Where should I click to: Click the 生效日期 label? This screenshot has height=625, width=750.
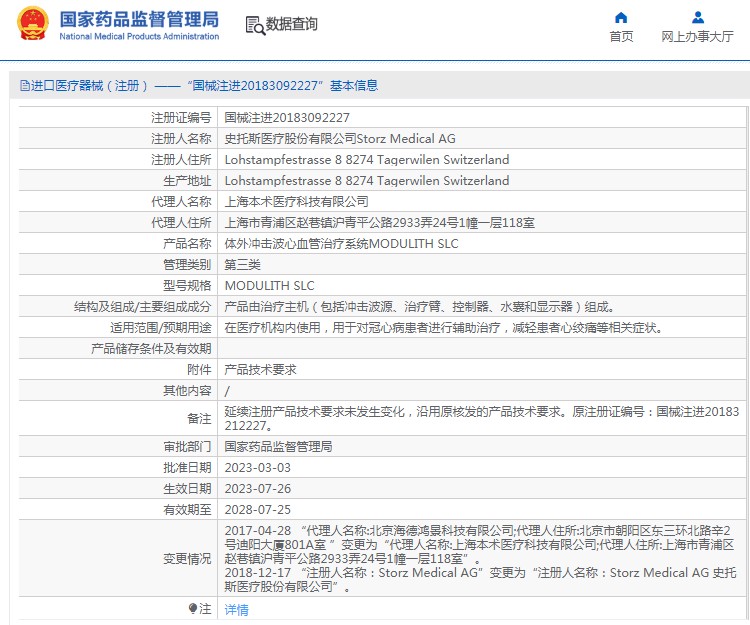(187, 489)
